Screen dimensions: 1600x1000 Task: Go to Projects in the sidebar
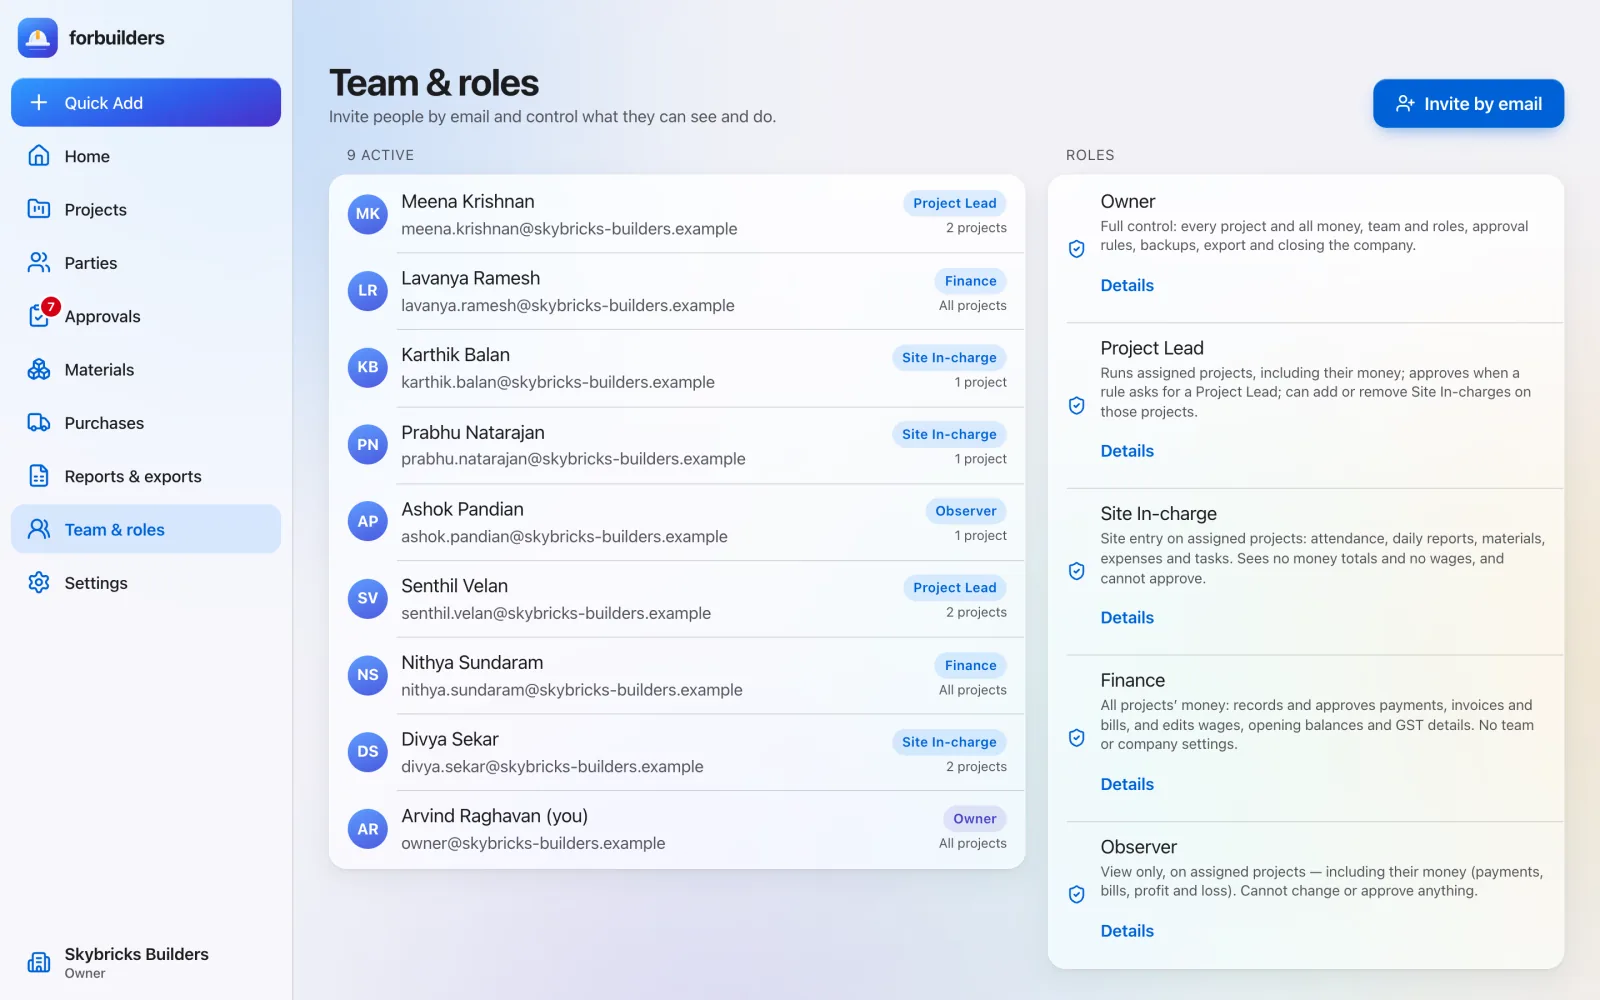coord(146,209)
